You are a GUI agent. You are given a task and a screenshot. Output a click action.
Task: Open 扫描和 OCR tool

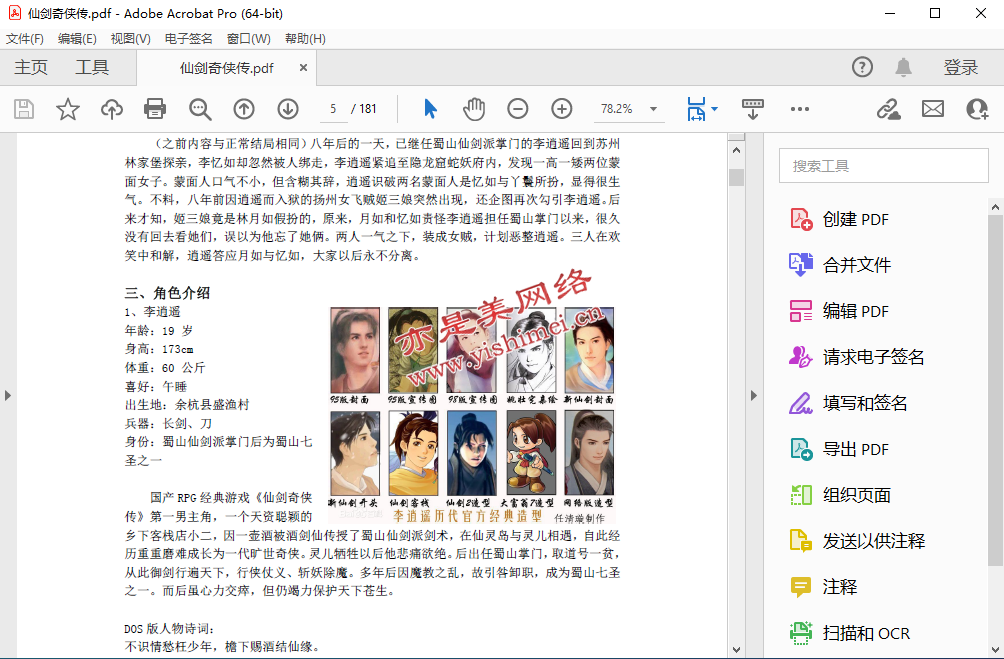849,633
